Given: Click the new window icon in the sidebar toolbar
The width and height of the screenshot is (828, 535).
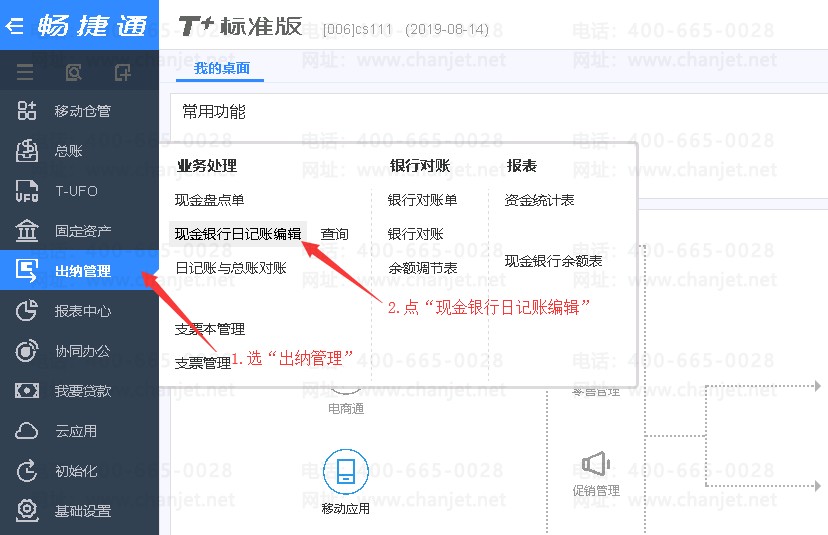Looking at the screenshot, I should (123, 72).
